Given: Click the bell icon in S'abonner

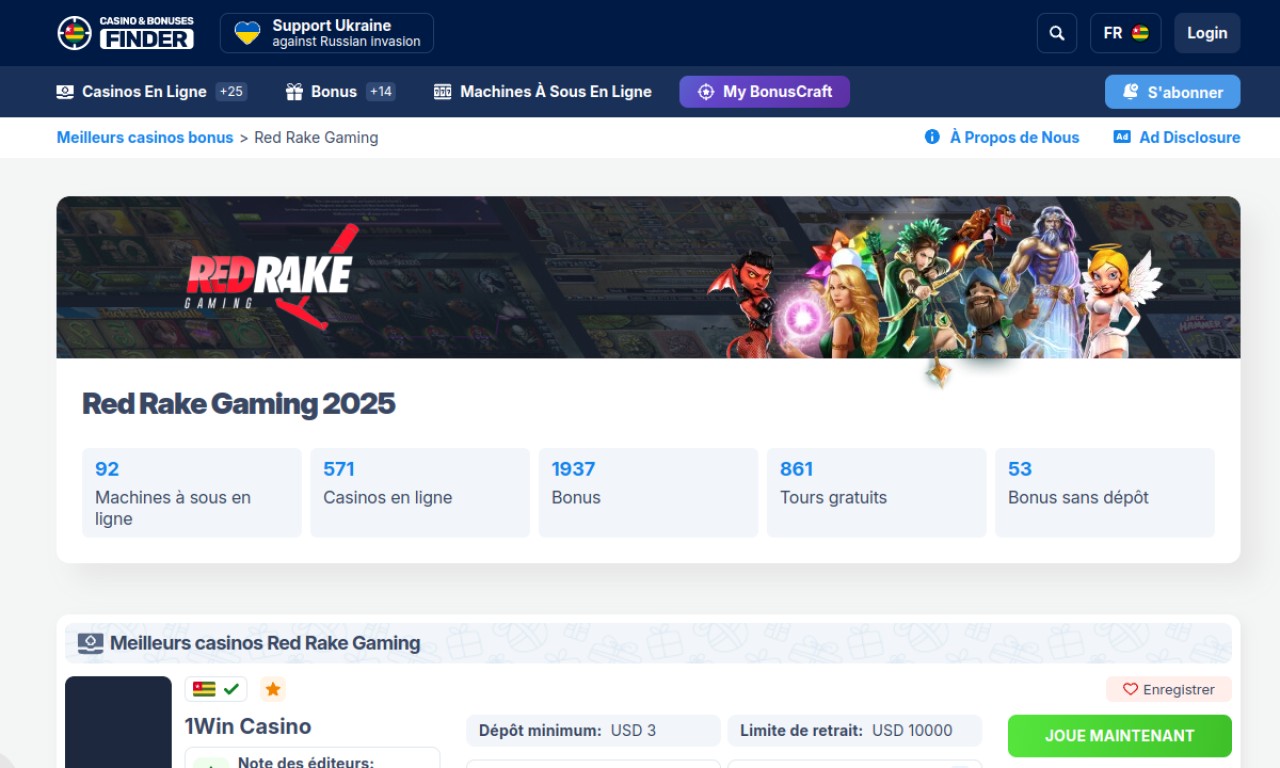Looking at the screenshot, I should (1131, 92).
